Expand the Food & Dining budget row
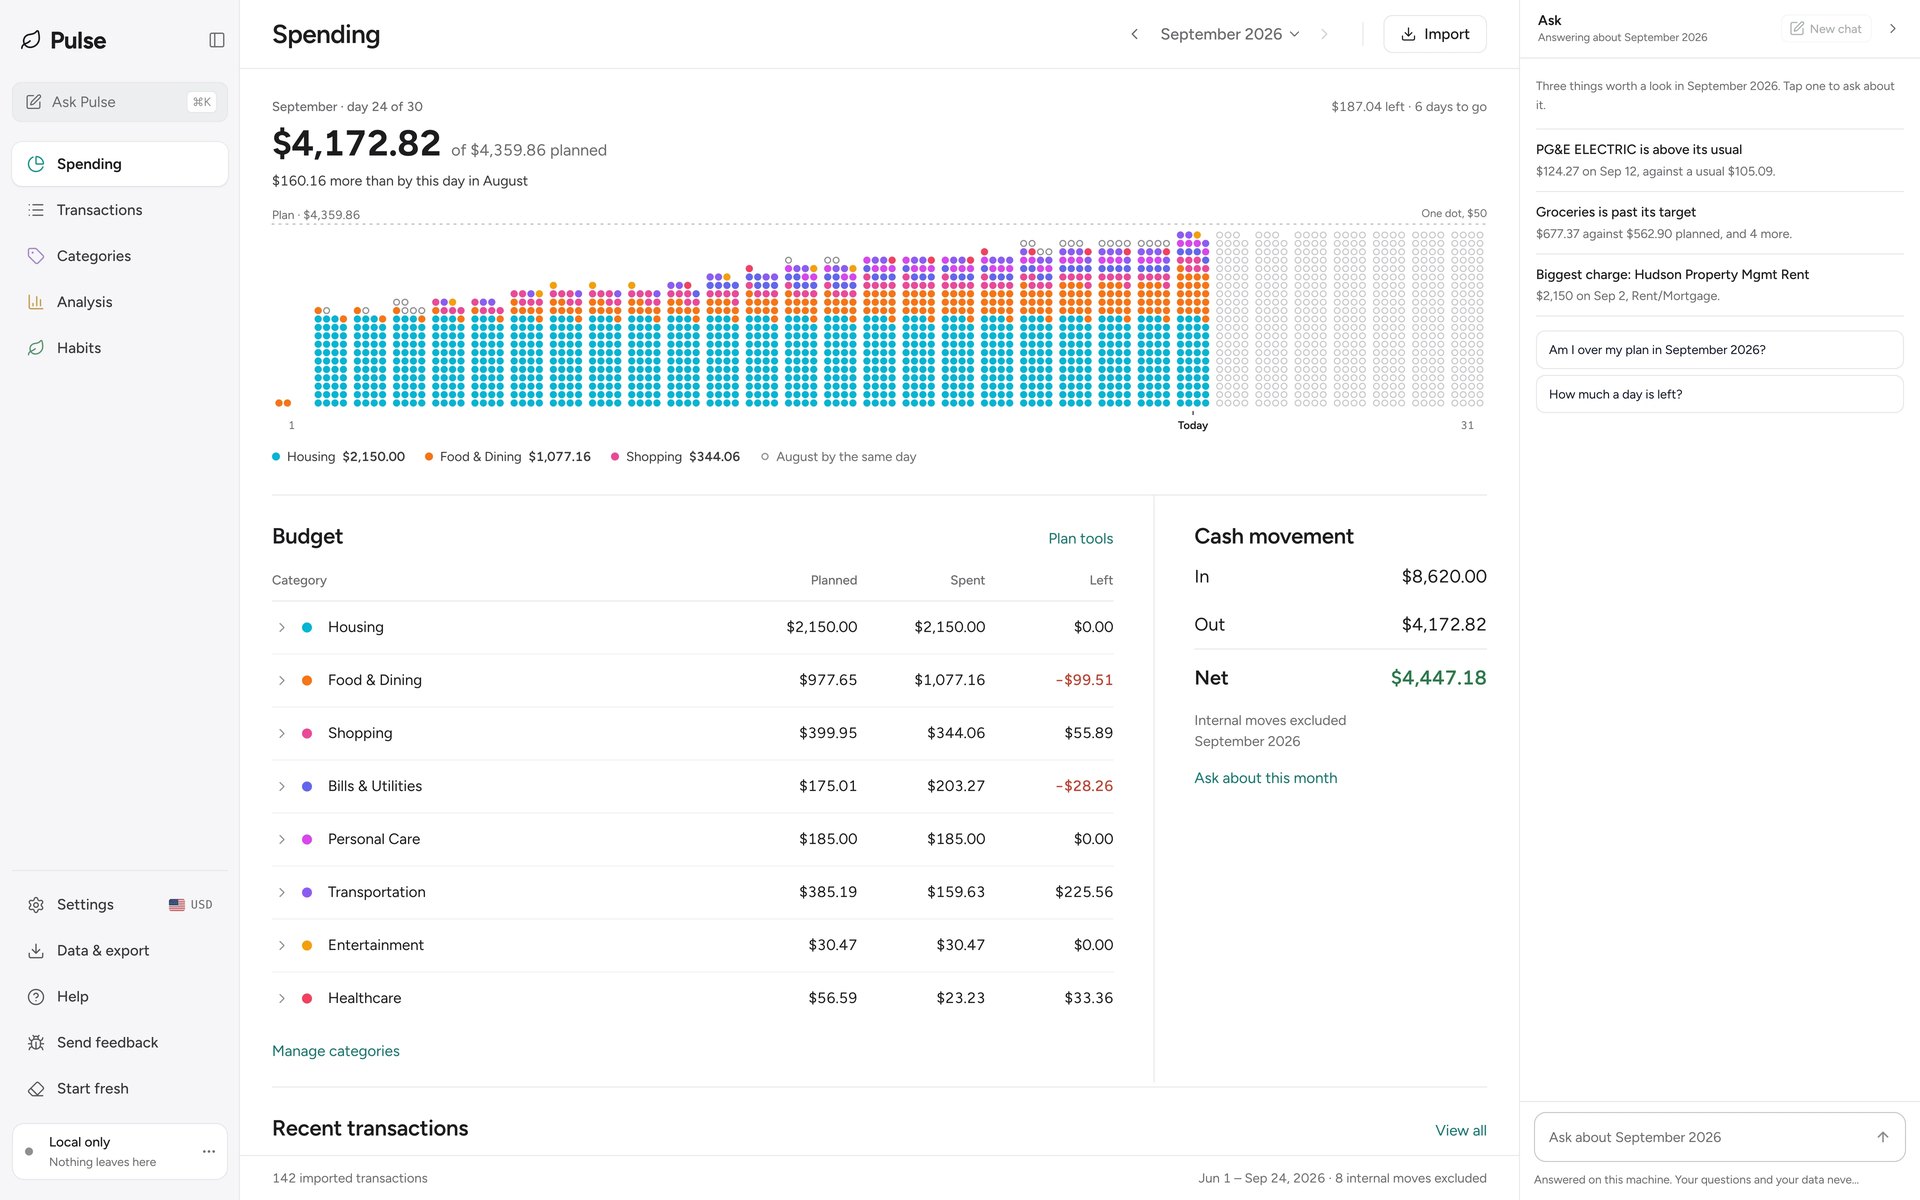 click(x=282, y=680)
